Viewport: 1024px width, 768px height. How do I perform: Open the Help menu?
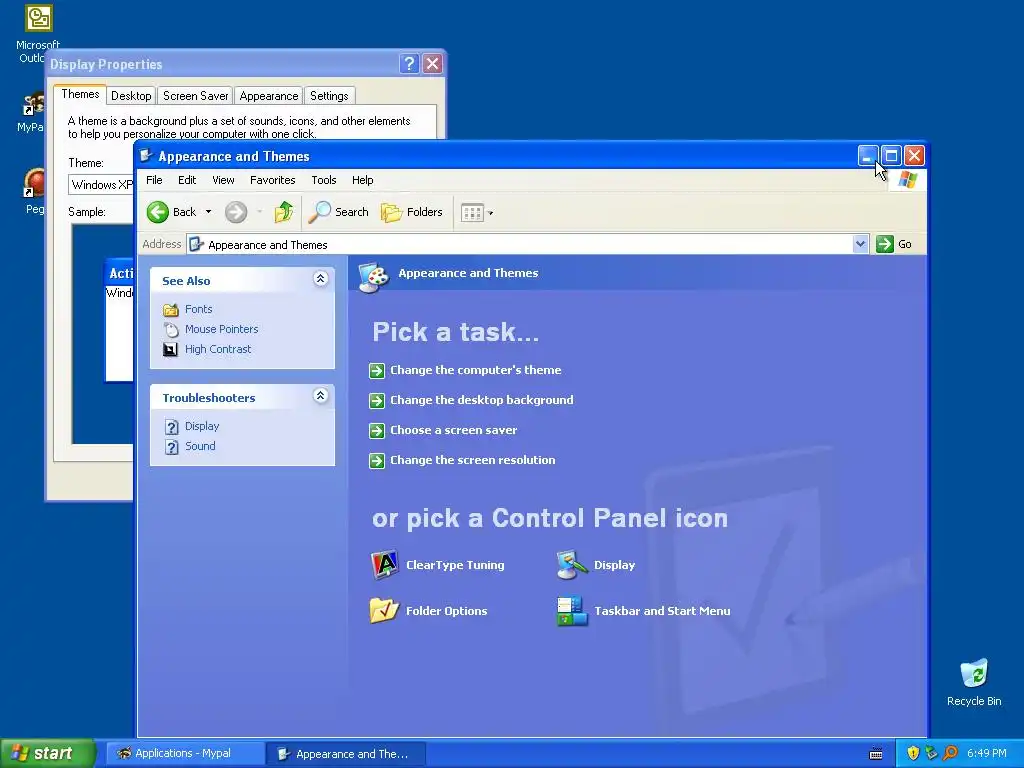click(362, 180)
